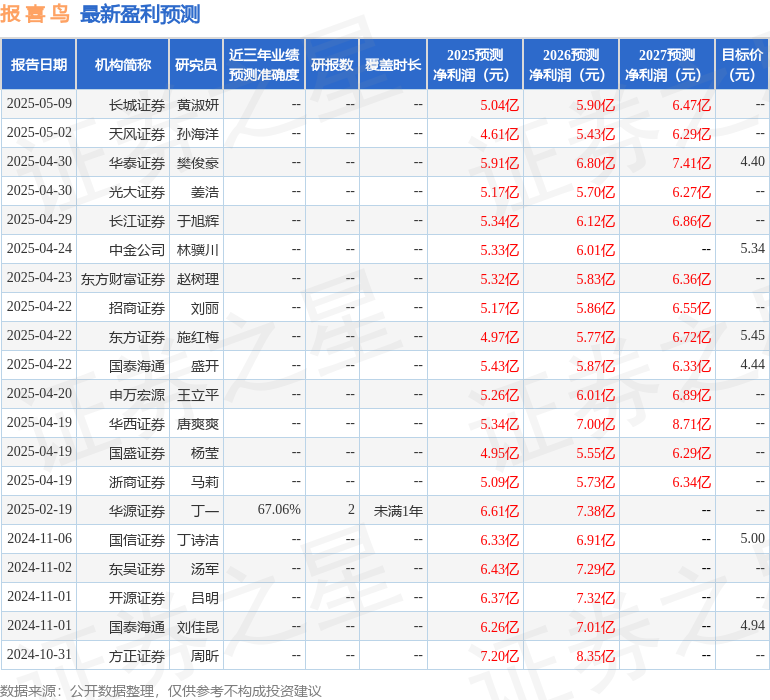Click the 2026预测净利润 column header
Screen dimensions: 770x700
571,64
